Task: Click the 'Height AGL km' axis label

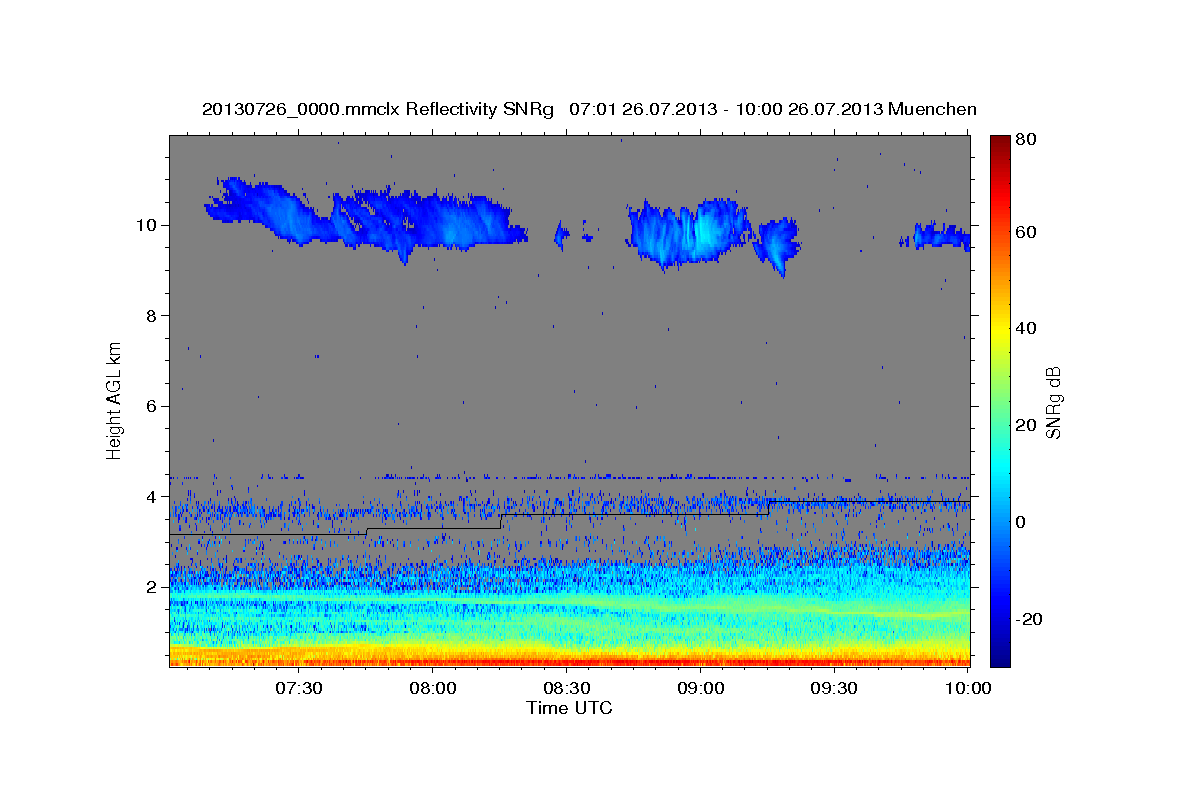Action: [x=115, y=401]
